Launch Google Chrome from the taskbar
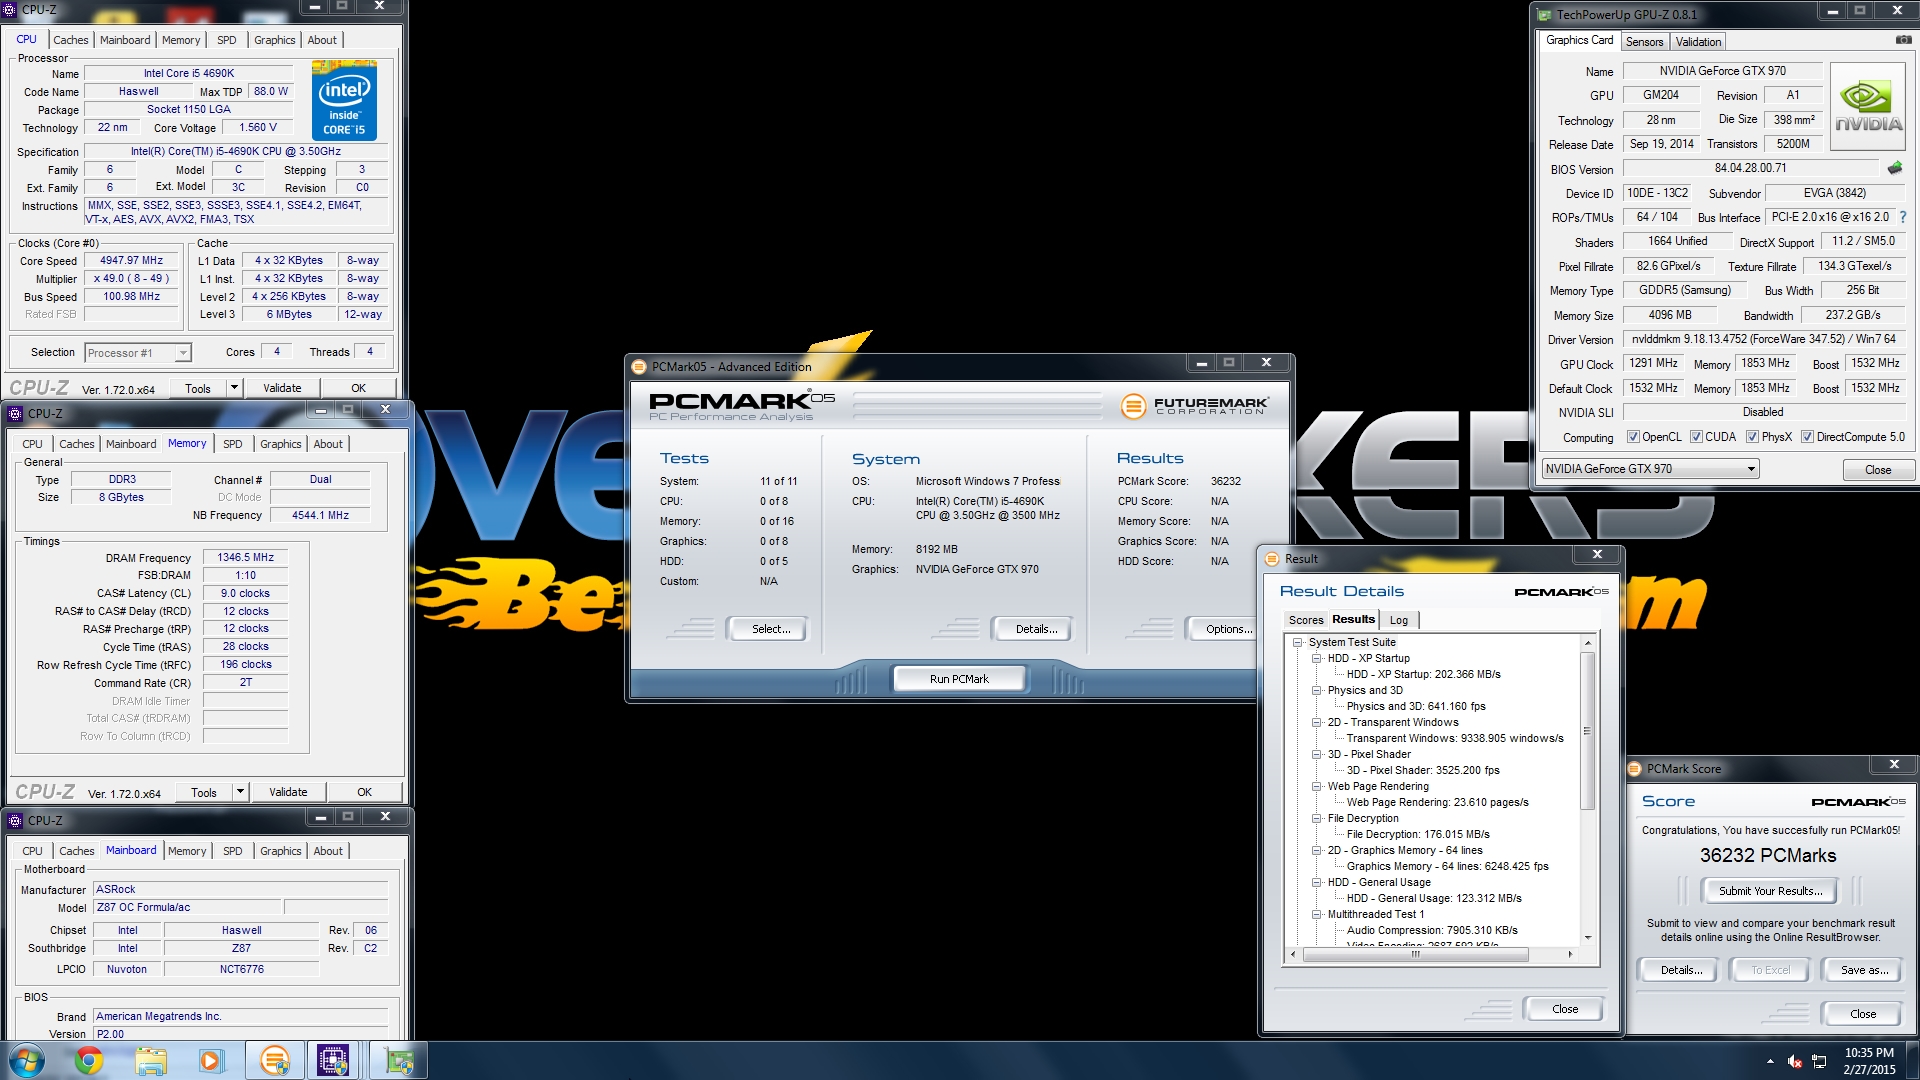 89,1060
